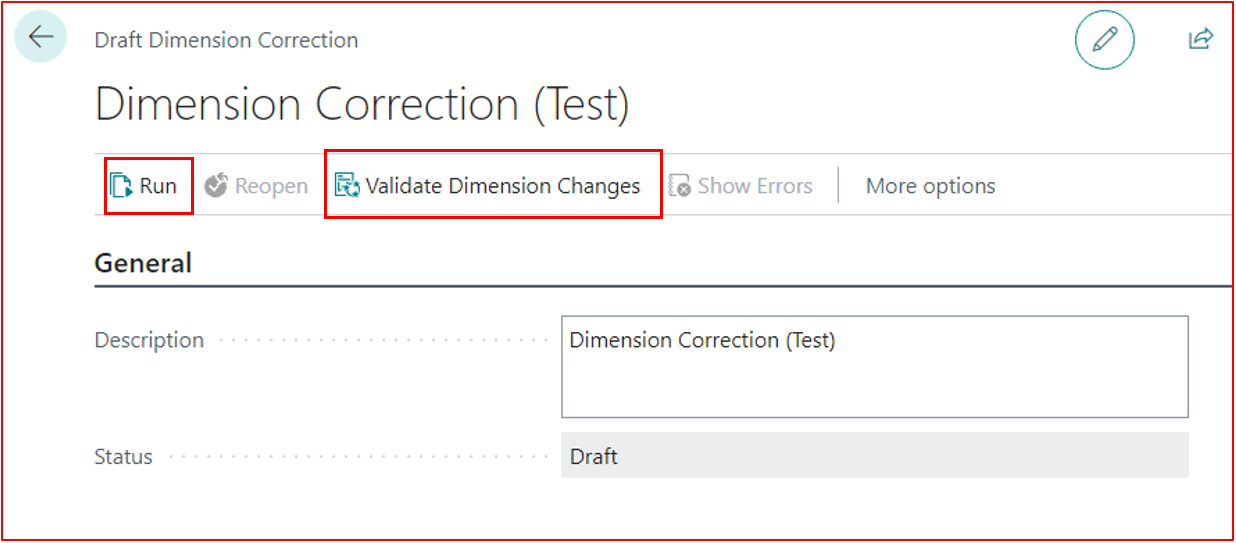Screen dimensions: 1236x543
Task: Click the Status field showing Draft
Action: click(x=874, y=456)
